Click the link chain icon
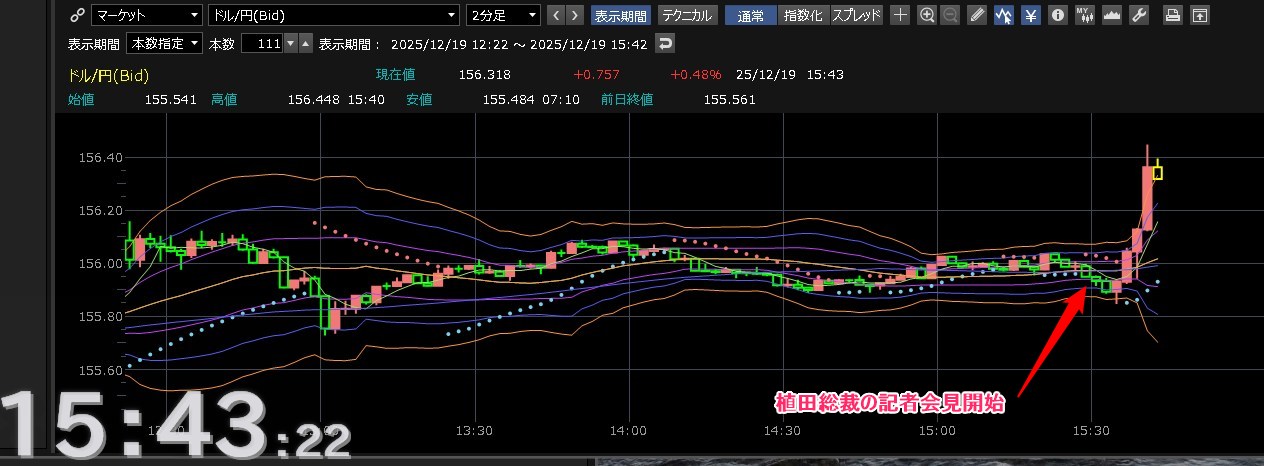The image size is (1264, 466). pyautogui.click(x=77, y=15)
